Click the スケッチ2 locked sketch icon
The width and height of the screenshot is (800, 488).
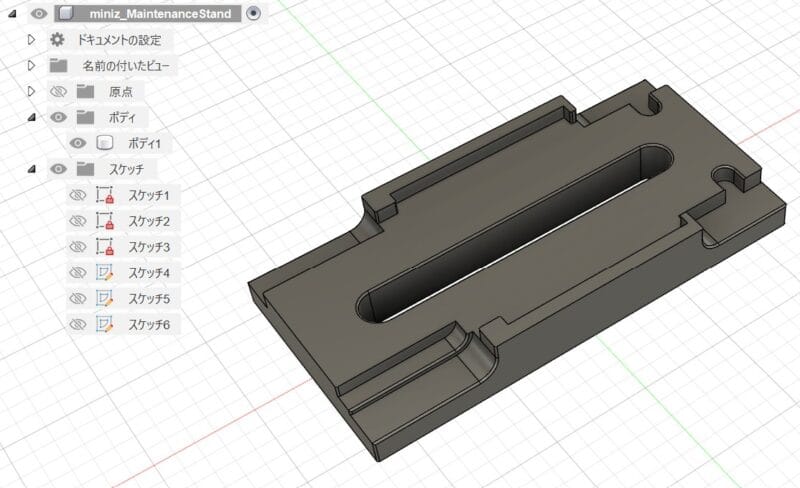click(x=104, y=221)
